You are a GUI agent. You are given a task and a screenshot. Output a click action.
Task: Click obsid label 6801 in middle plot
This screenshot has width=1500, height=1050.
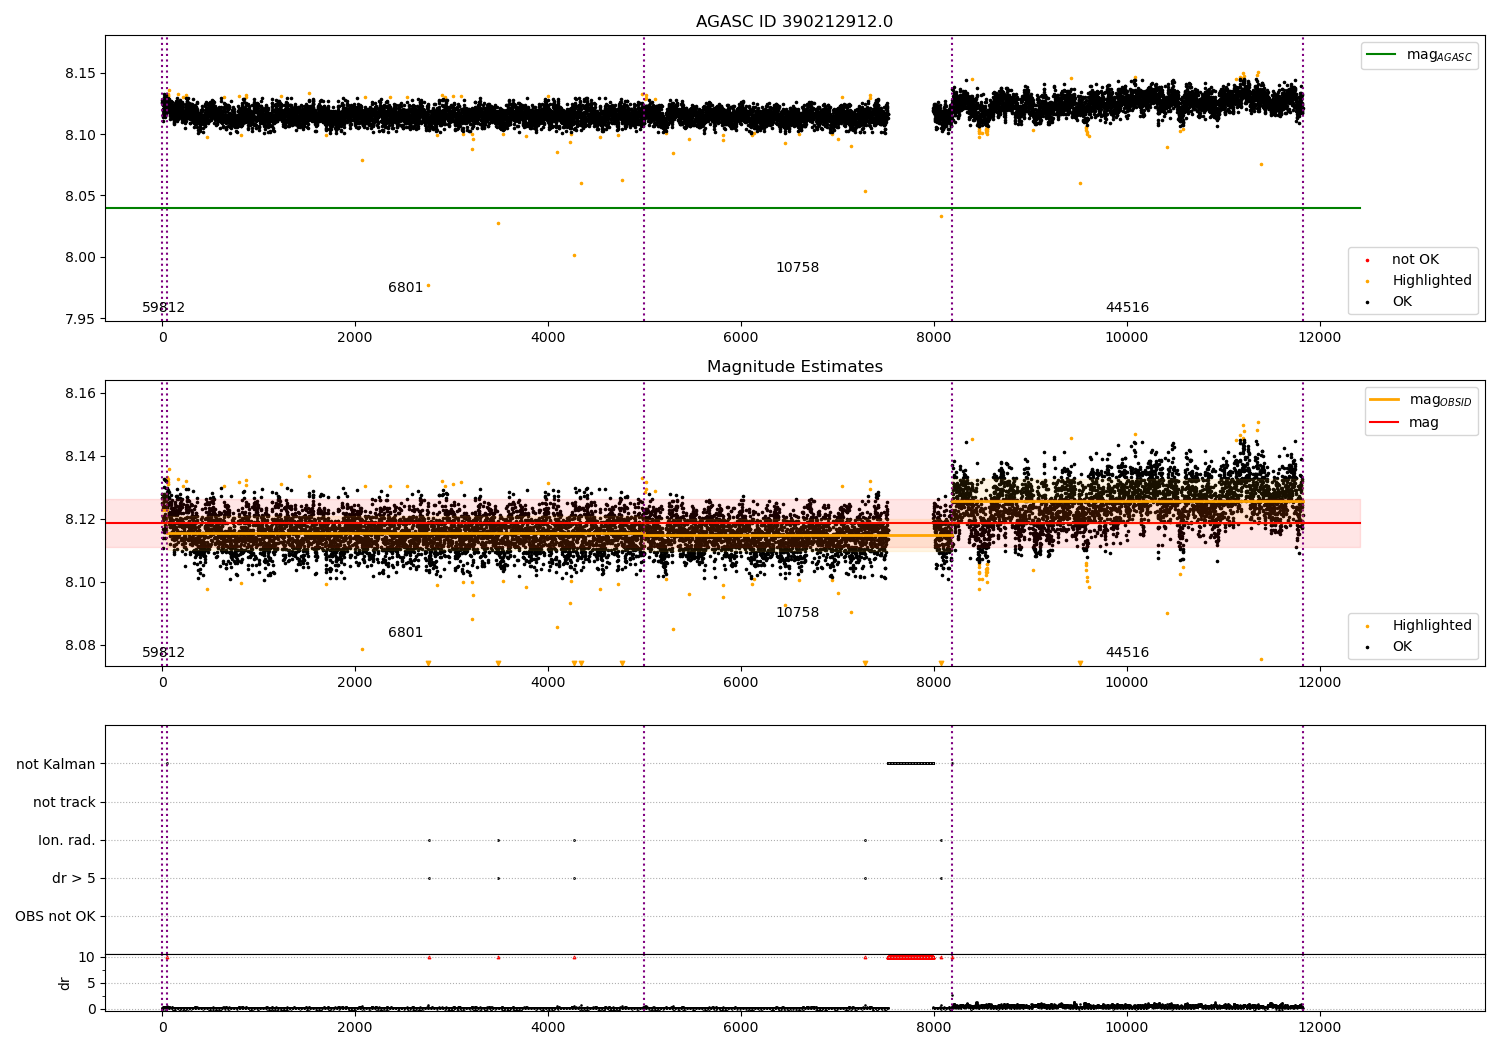click(x=406, y=633)
